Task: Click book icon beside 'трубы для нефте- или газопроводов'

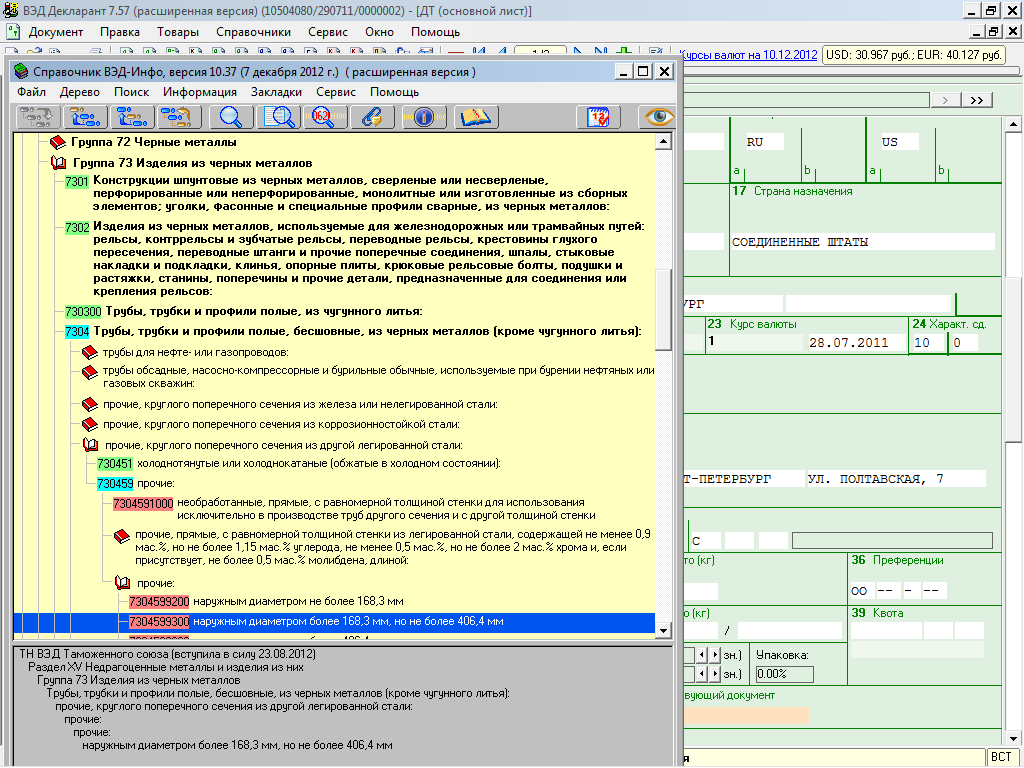Action: (89, 353)
